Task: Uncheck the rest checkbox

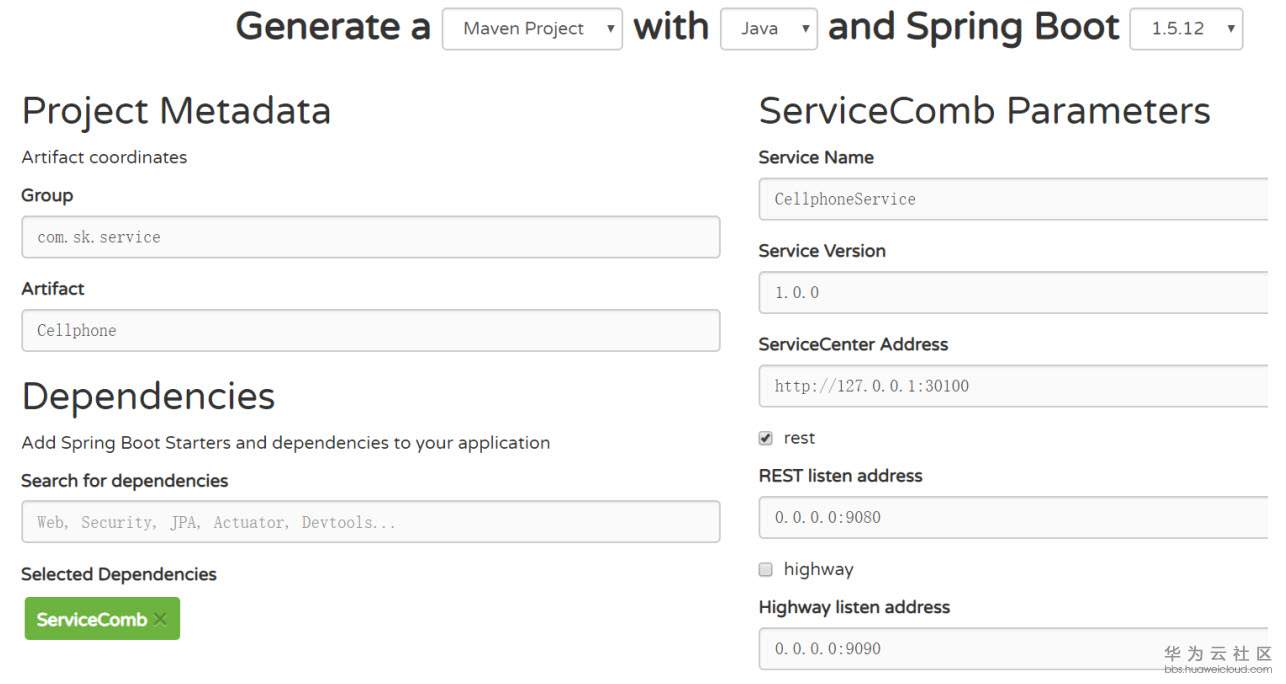Action: coord(766,438)
